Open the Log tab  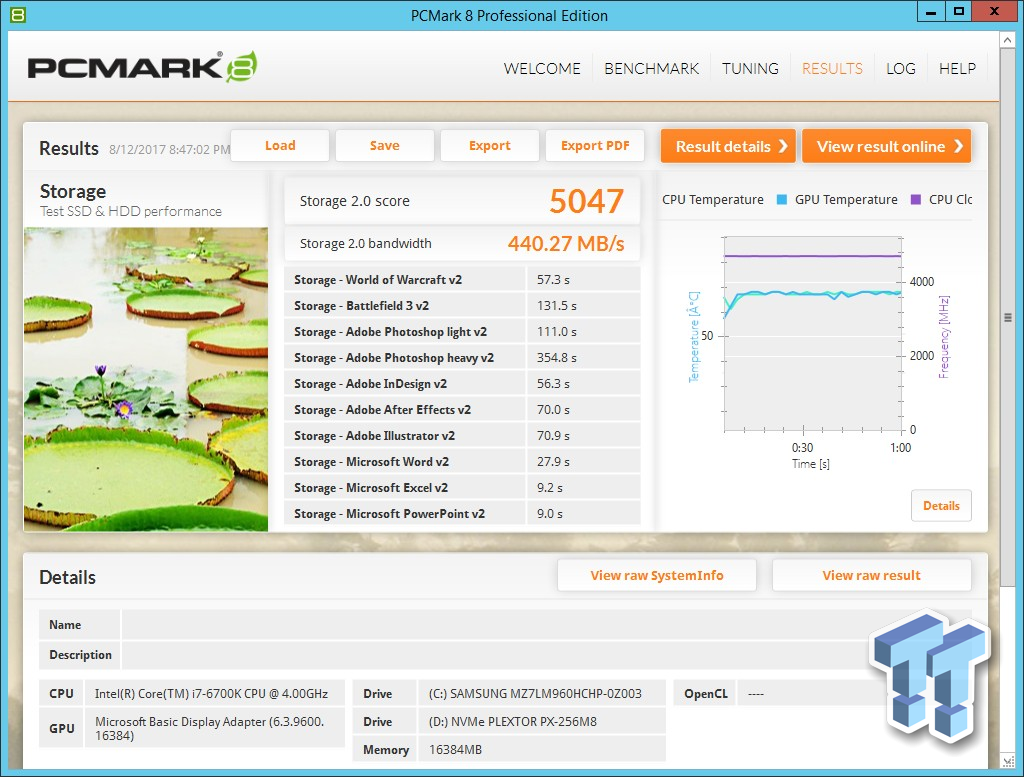(x=900, y=69)
